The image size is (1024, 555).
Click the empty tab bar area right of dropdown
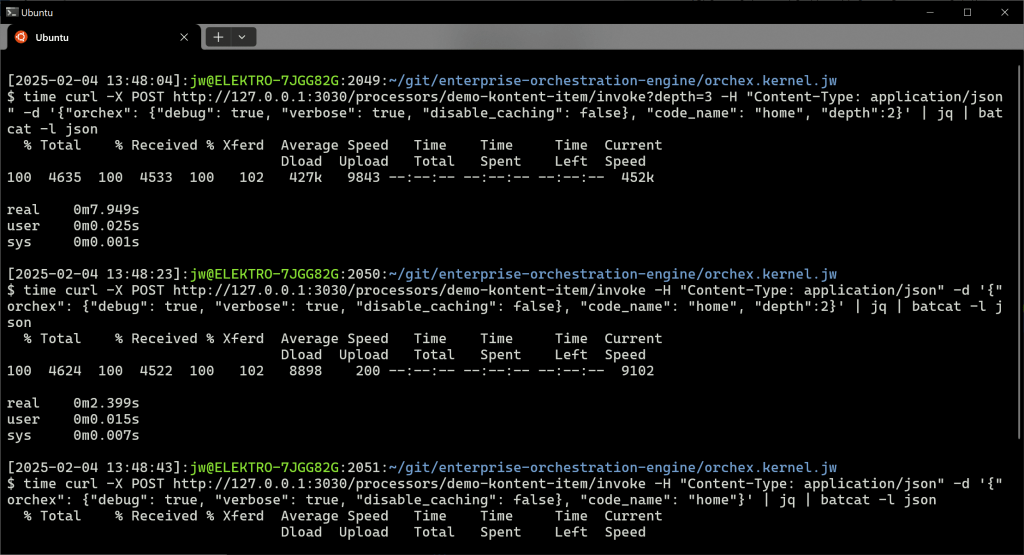coord(600,37)
